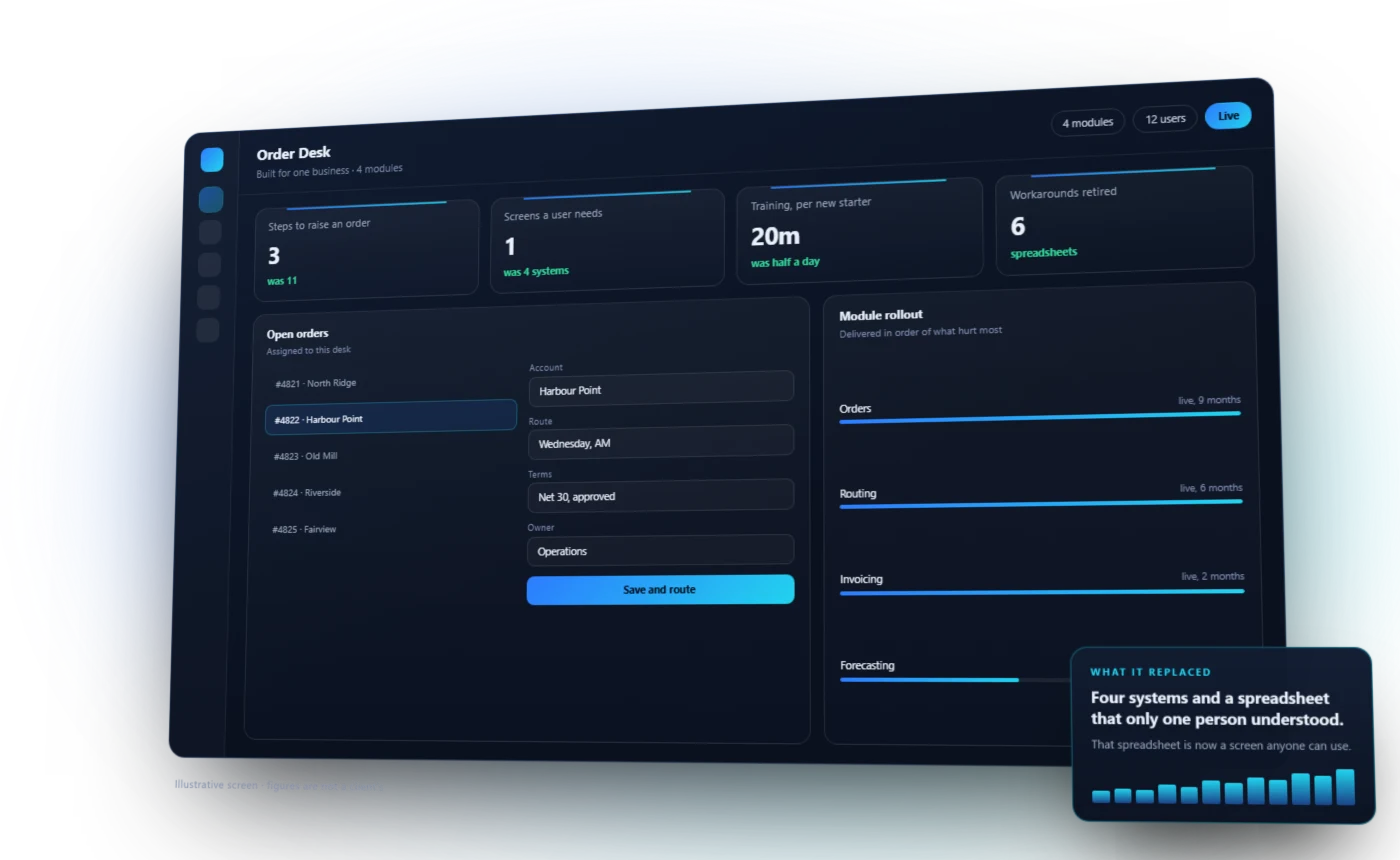Click the Owner field Operations
Viewport: 1400px width, 860px height.
661,550
